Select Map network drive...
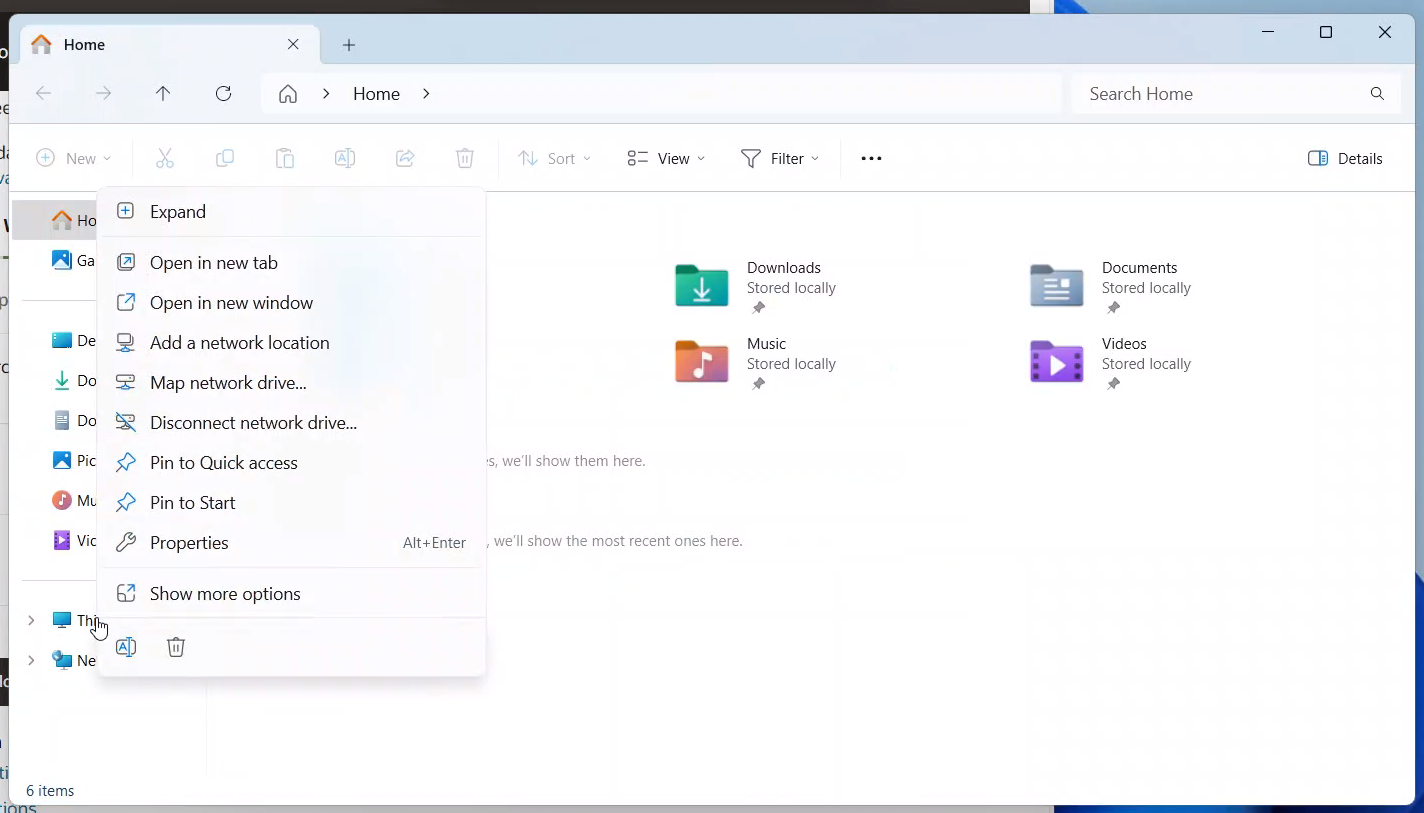The height and width of the screenshot is (813, 1424). [291, 382]
